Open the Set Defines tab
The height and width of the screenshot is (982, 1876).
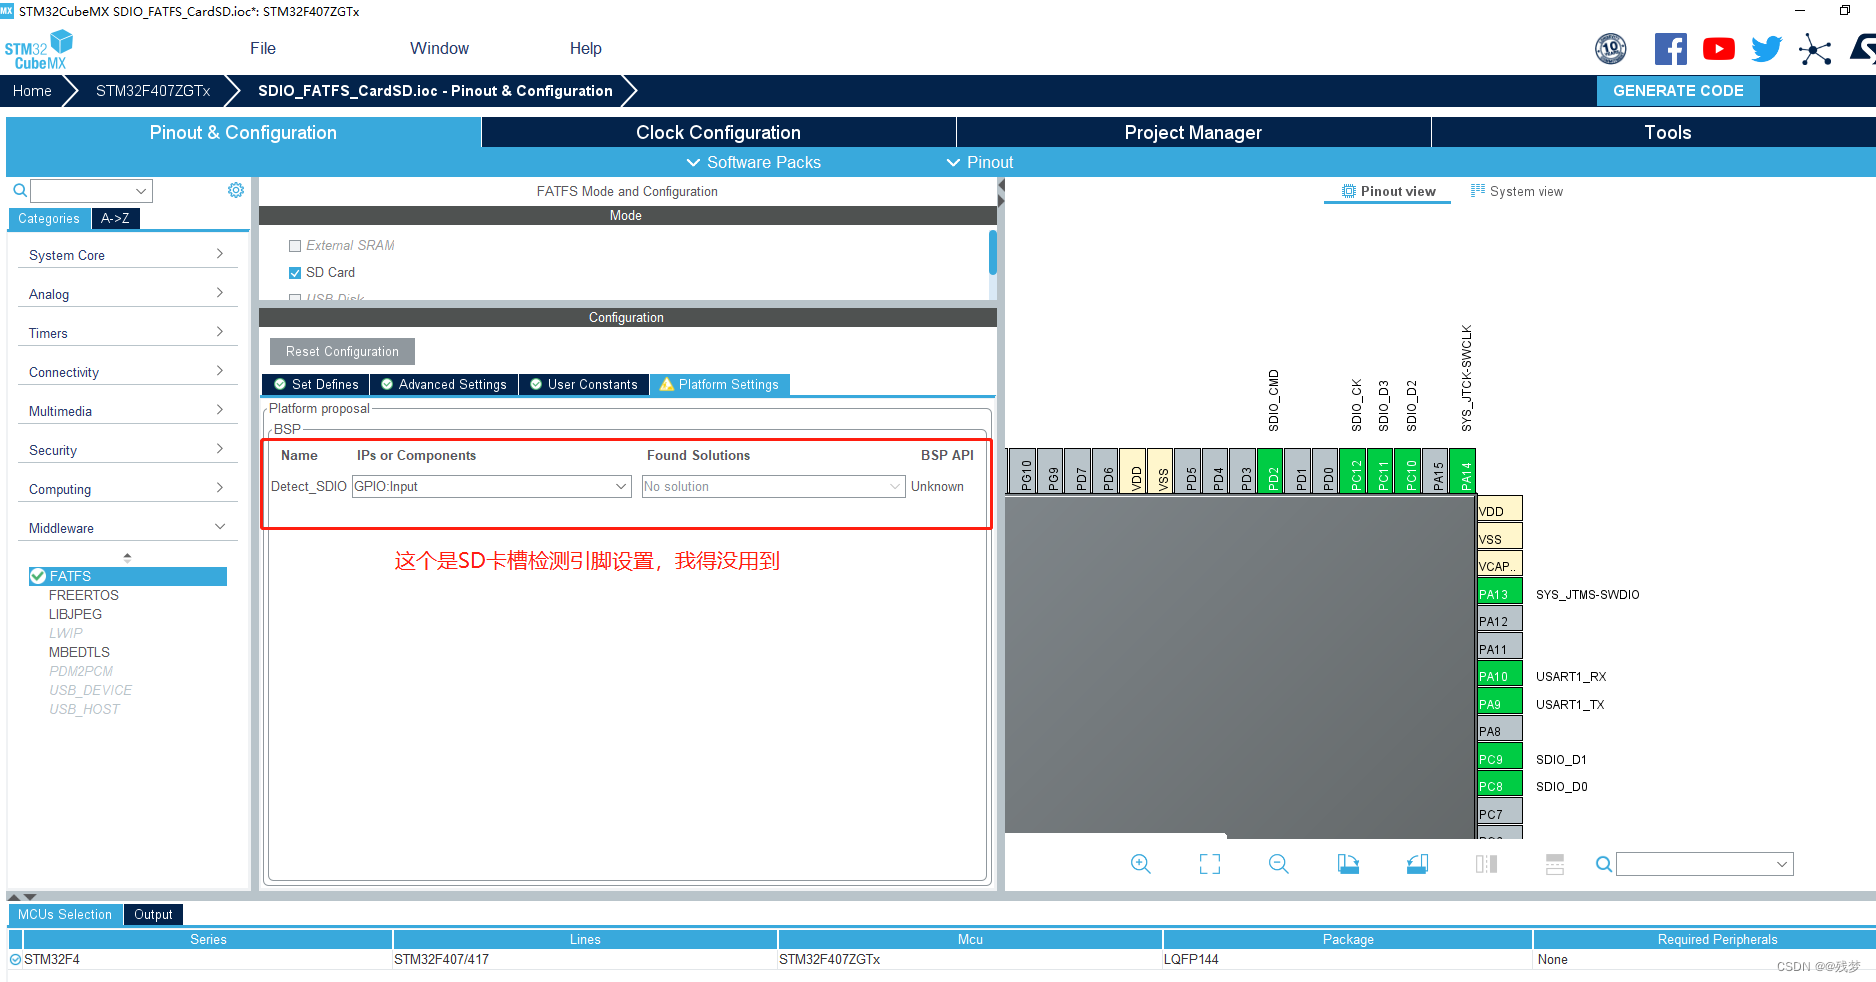click(x=315, y=384)
